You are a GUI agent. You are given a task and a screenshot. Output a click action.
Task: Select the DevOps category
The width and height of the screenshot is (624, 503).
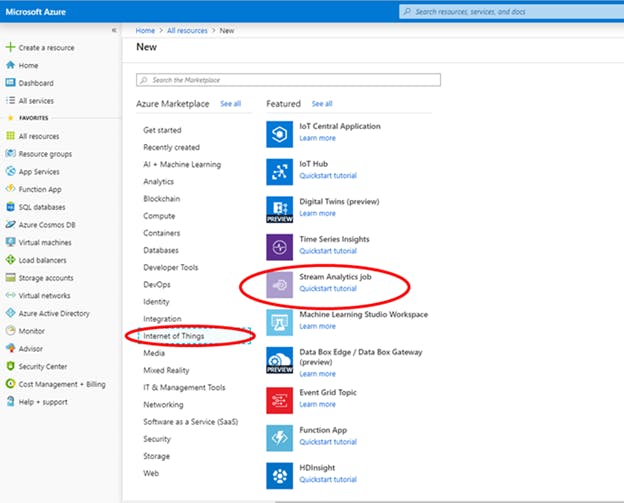[157, 285]
